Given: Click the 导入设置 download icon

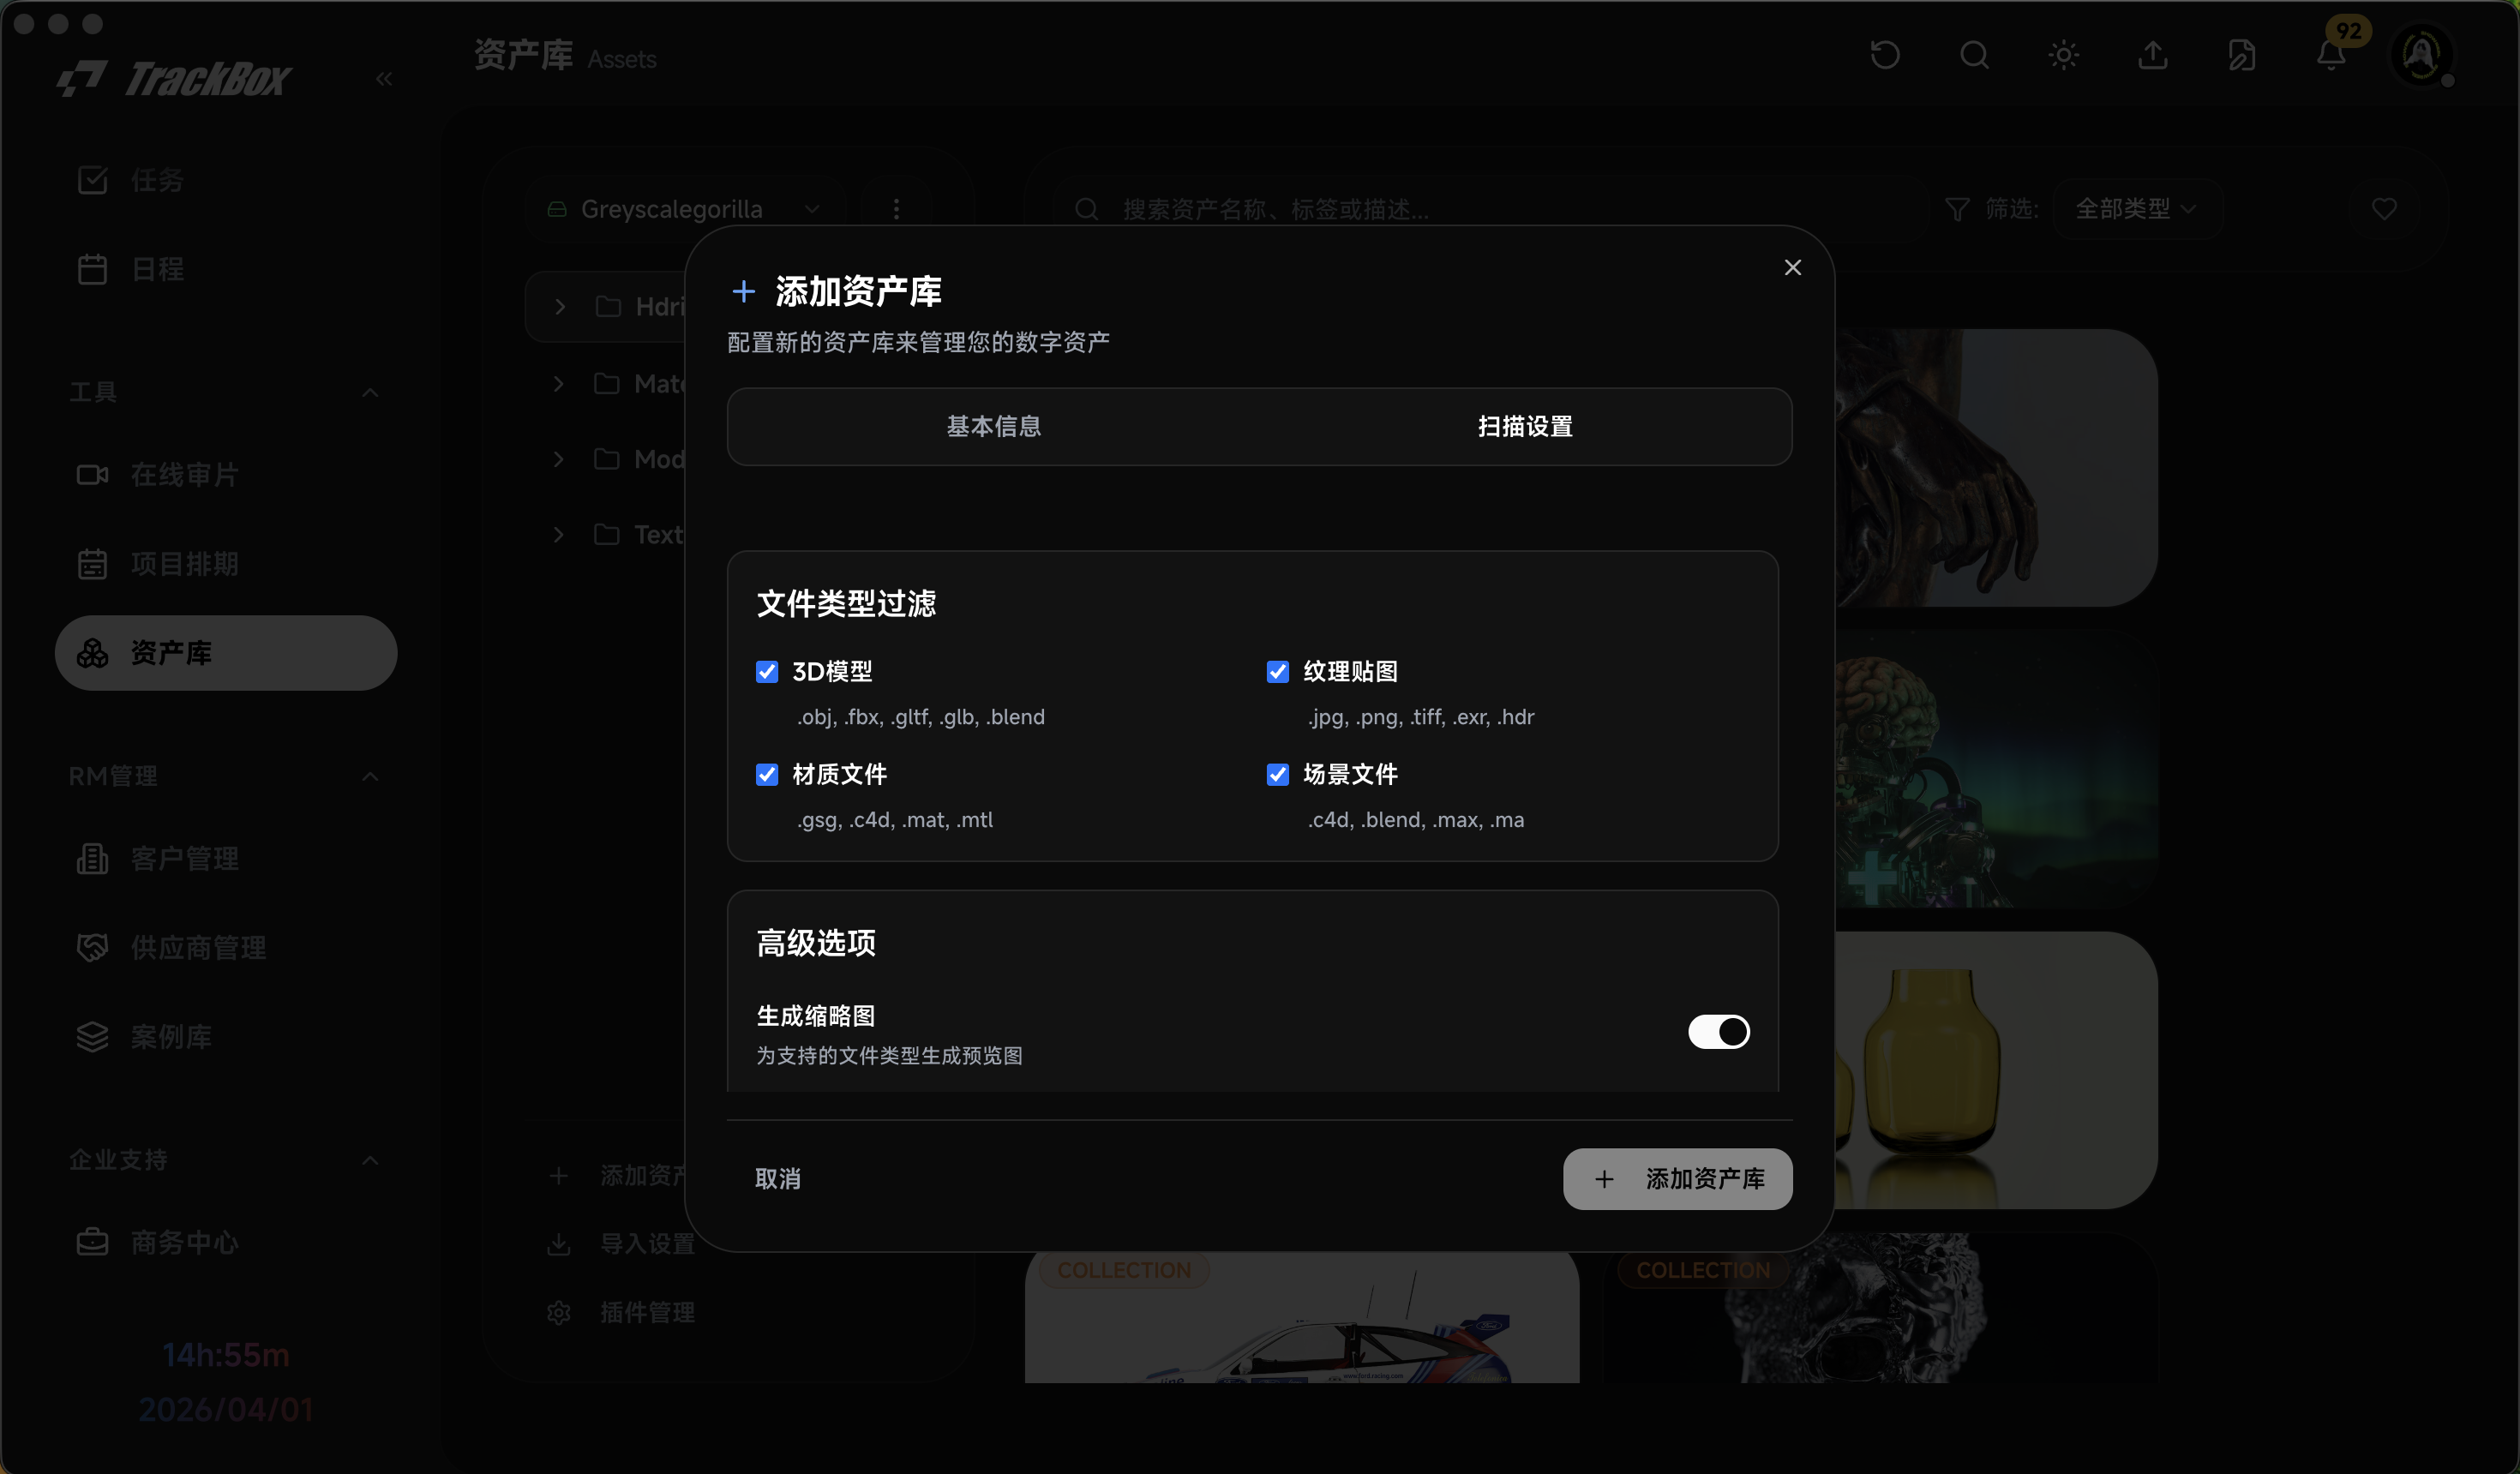Looking at the screenshot, I should coord(559,1244).
